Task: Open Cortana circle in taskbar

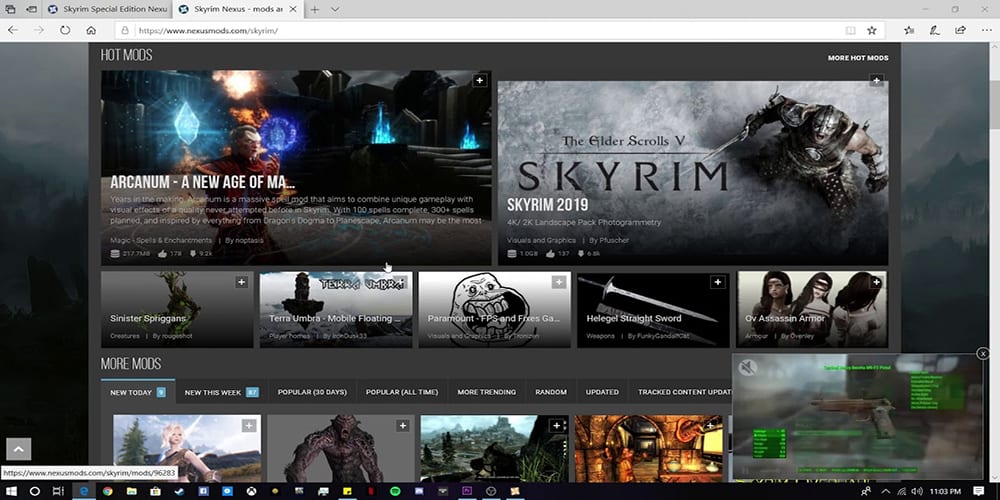Action: point(35,491)
